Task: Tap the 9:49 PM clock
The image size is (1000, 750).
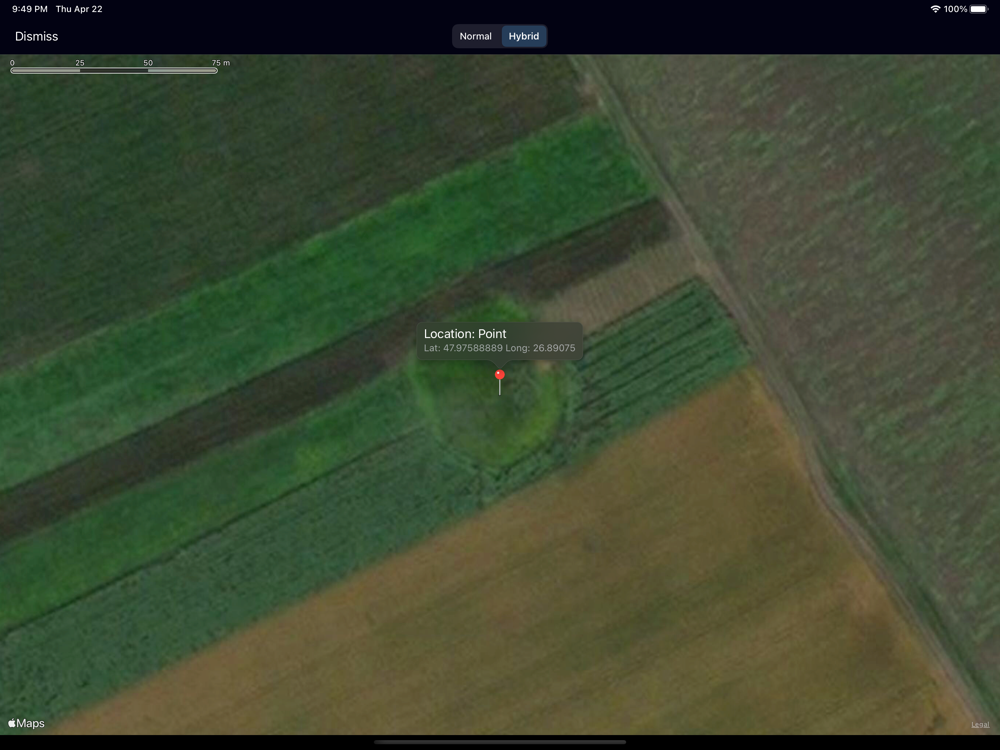Action: (x=30, y=9)
